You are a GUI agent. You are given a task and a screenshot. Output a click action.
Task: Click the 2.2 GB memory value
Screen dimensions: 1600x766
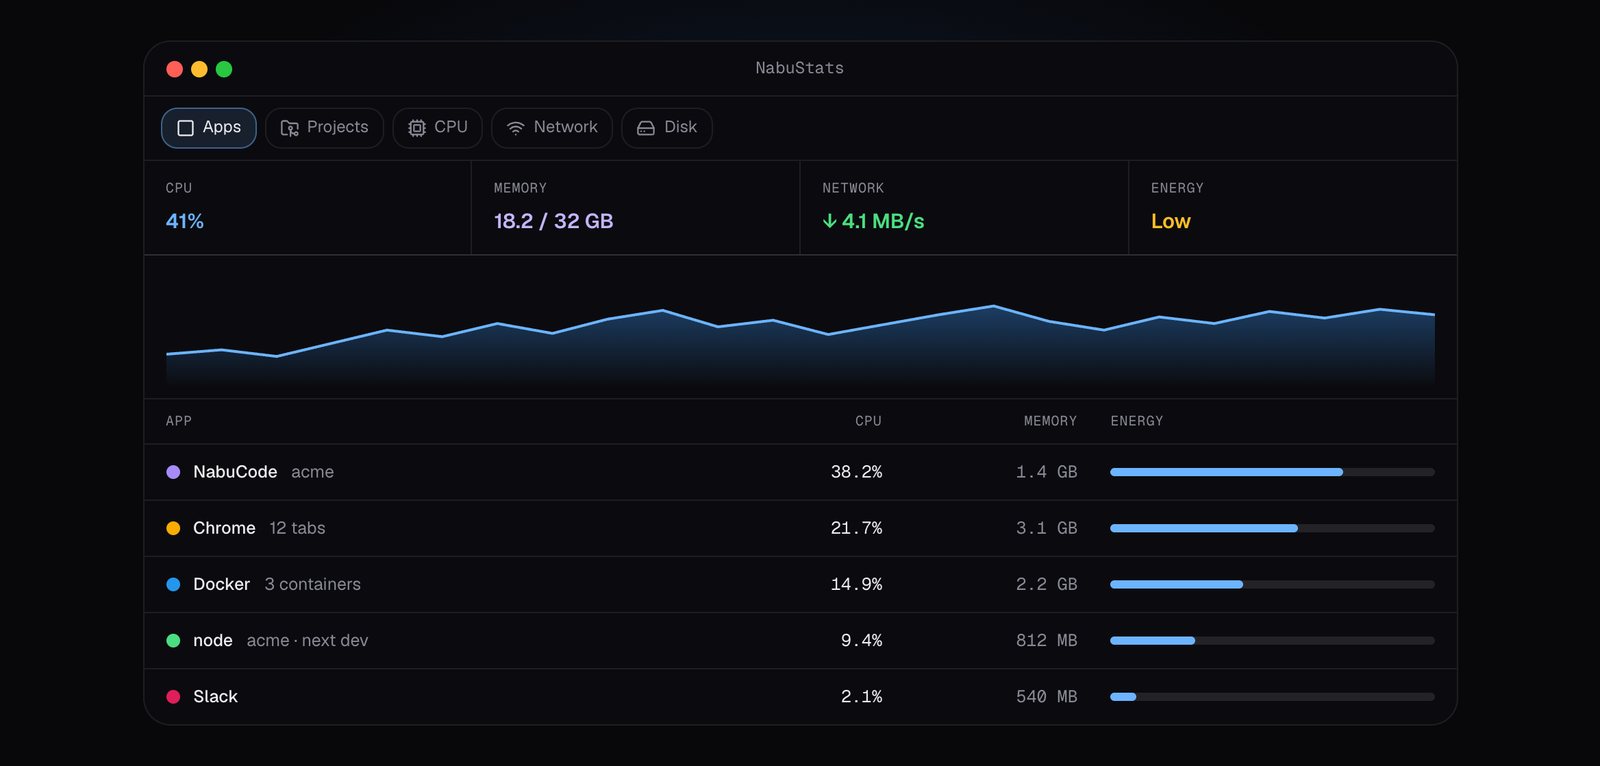click(x=1047, y=584)
